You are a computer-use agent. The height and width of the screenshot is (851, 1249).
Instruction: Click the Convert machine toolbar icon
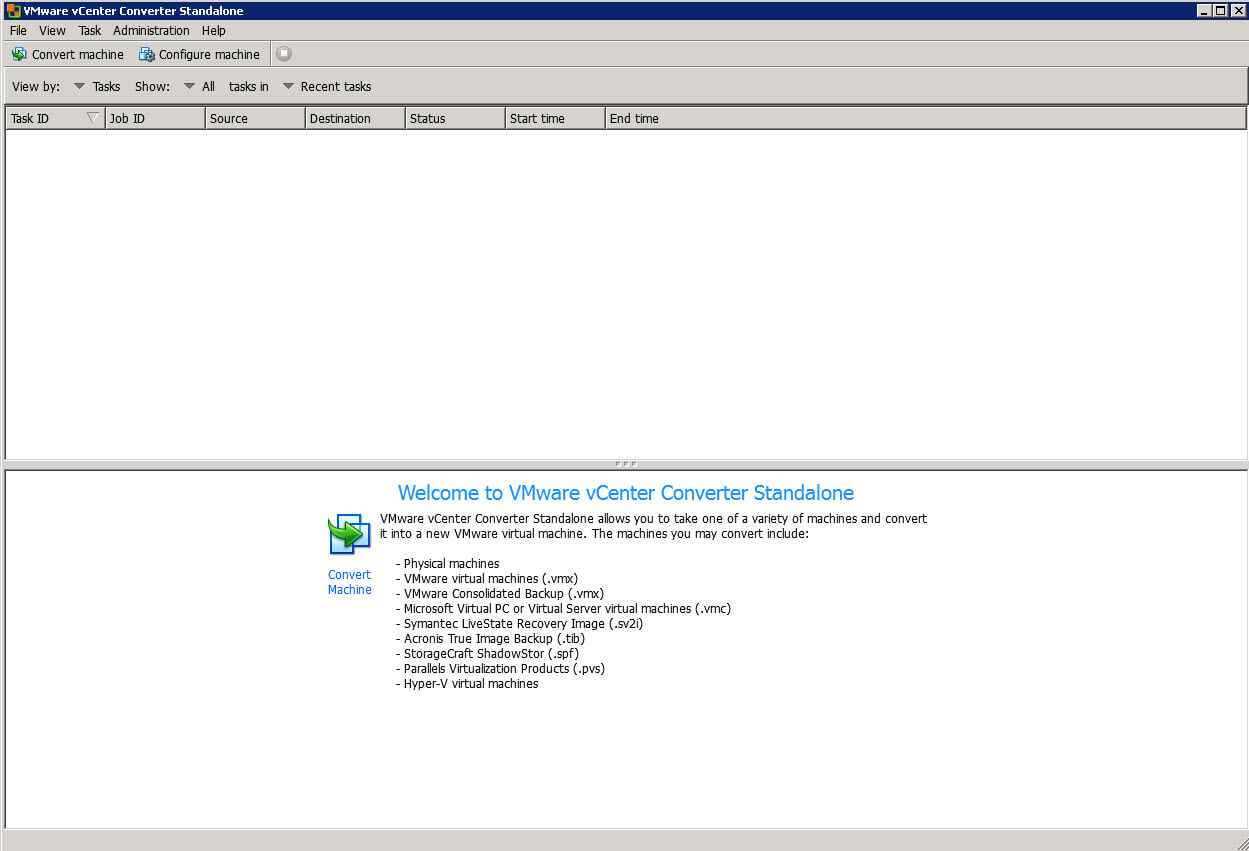[19, 54]
